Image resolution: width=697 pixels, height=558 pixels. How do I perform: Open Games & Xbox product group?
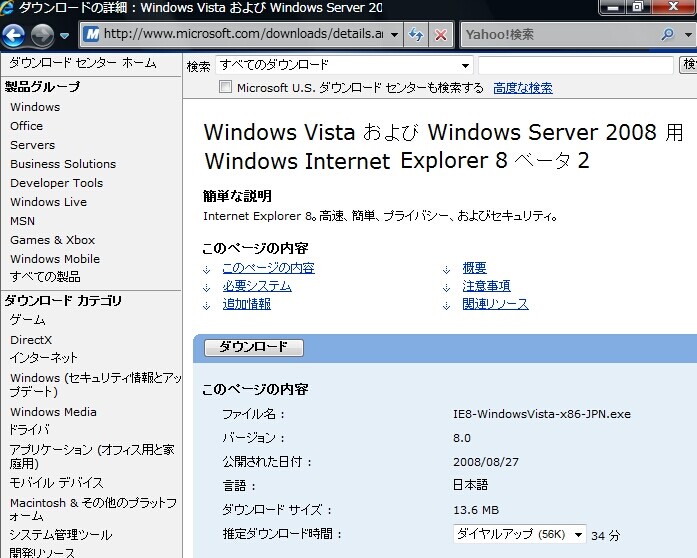coord(52,240)
